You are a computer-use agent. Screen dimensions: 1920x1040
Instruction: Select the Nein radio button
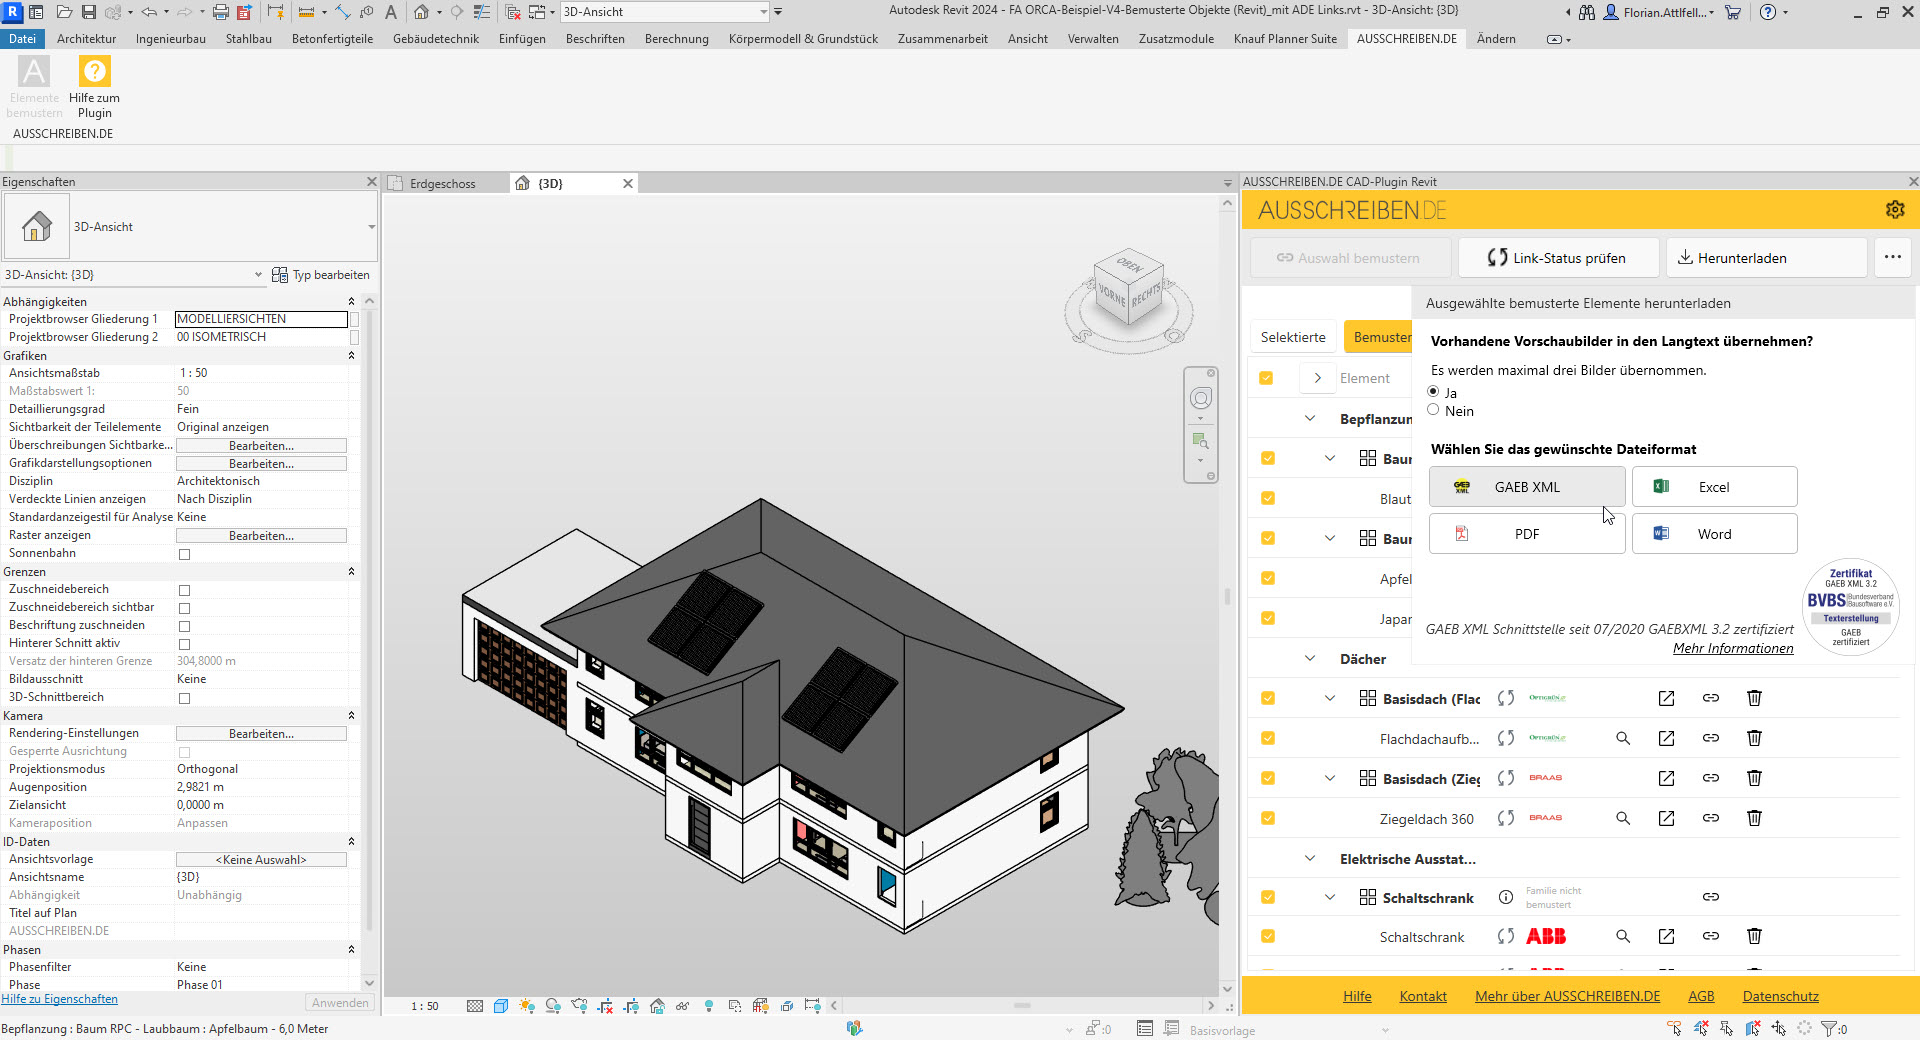1433,410
